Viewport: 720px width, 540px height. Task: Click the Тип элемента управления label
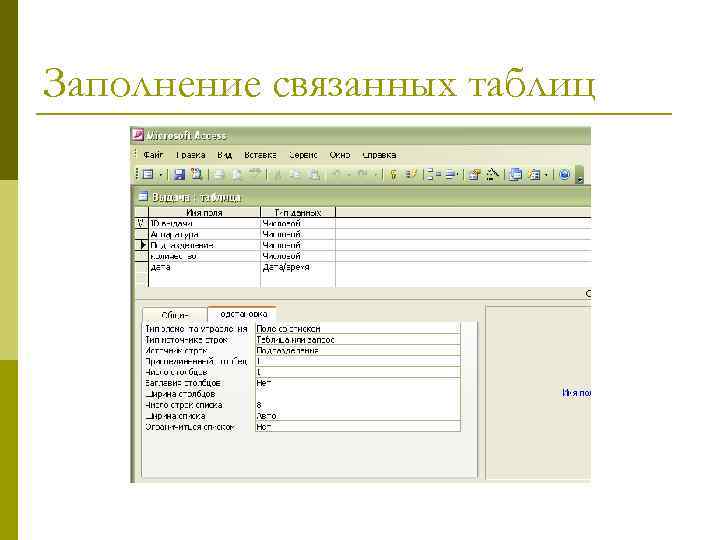click(x=196, y=329)
